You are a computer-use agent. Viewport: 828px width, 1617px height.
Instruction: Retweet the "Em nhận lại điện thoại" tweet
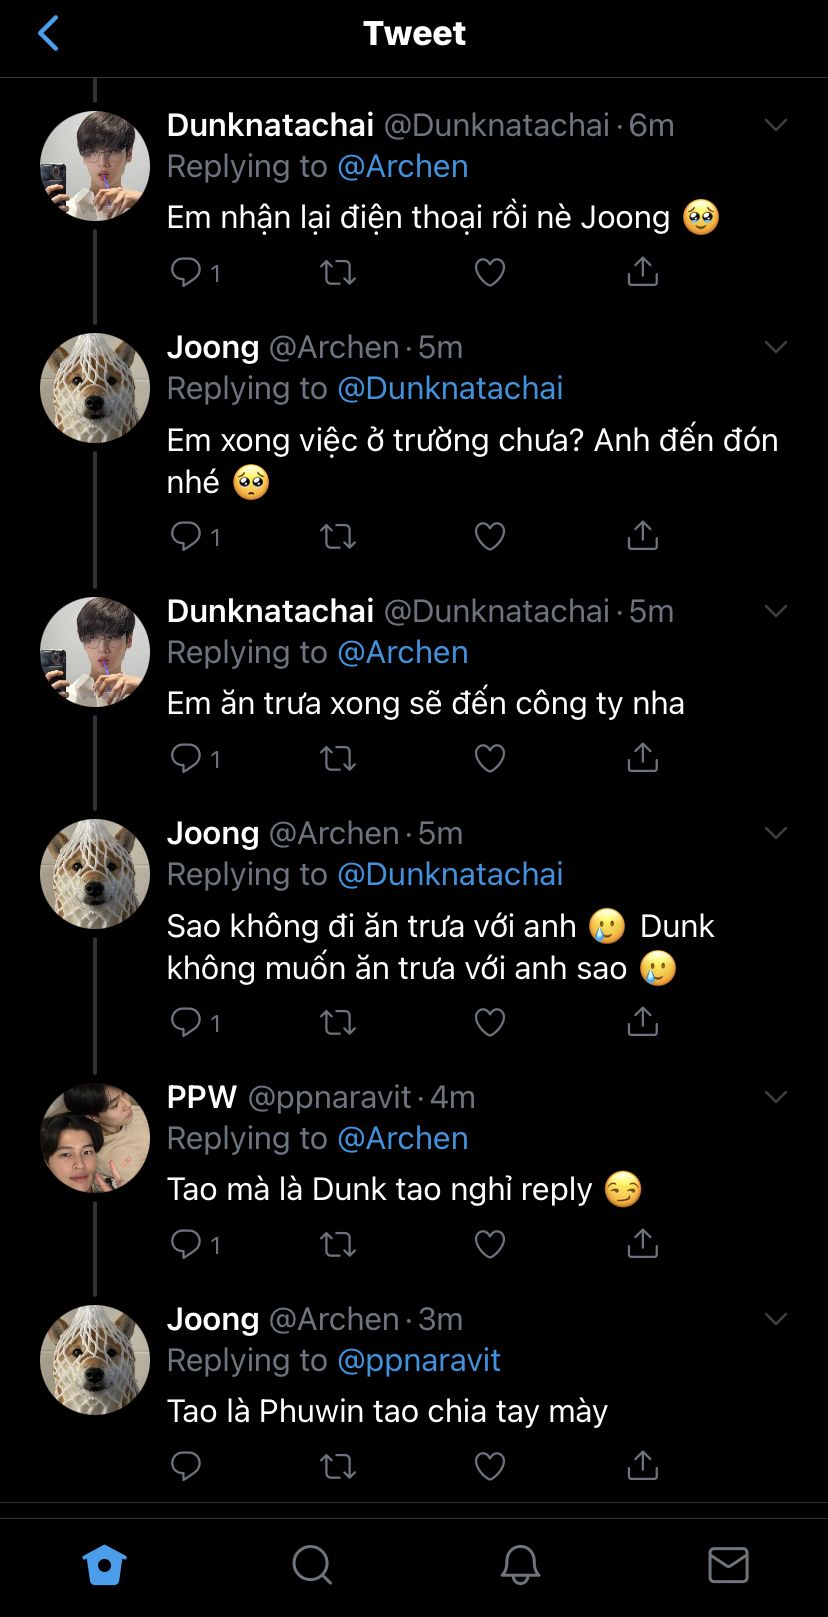338,272
